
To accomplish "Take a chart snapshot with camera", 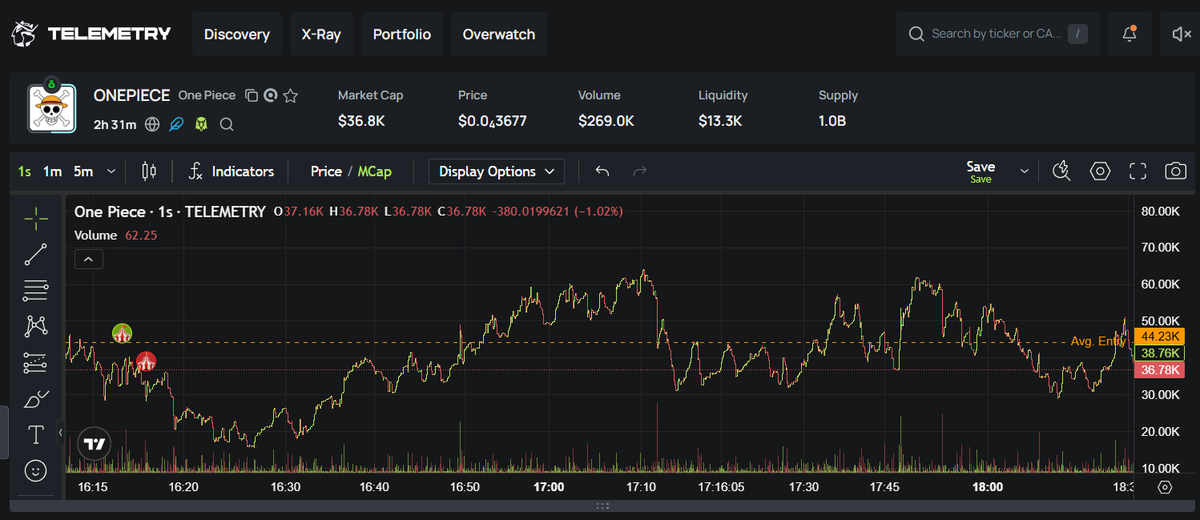I will 1176,172.
